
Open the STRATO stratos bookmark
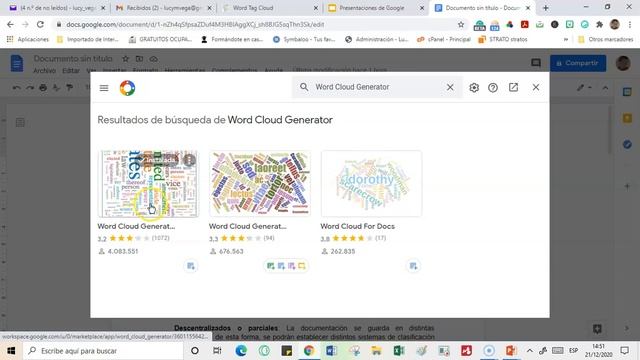(503, 39)
